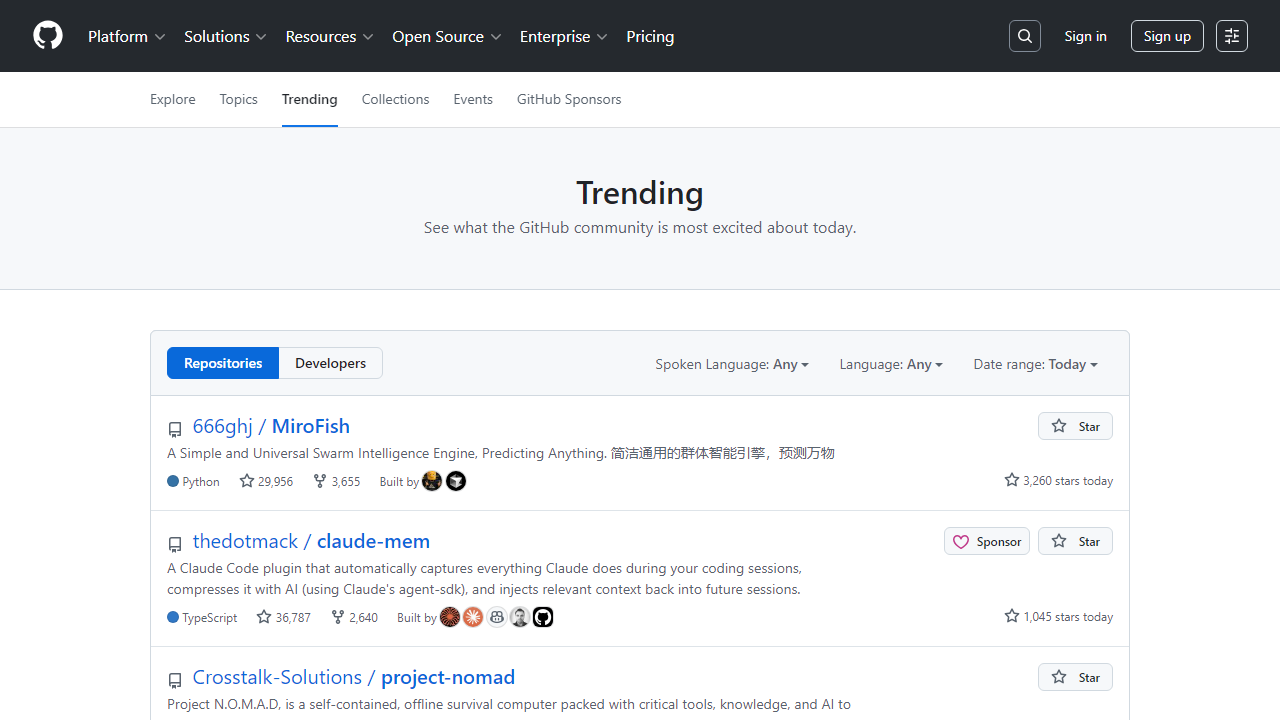Viewport: 1280px width, 720px height.
Task: Expand the Solutions menu
Action: pyautogui.click(x=225, y=36)
